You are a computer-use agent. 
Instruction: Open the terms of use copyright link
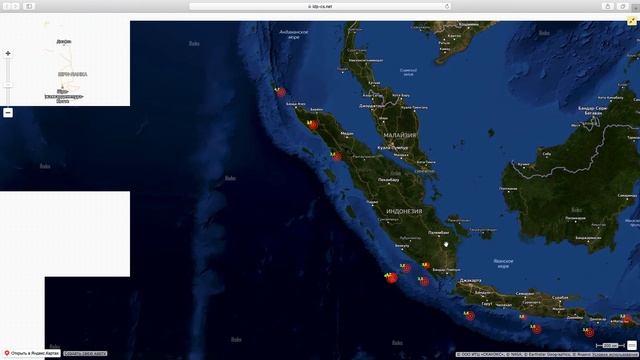[x=614, y=355]
